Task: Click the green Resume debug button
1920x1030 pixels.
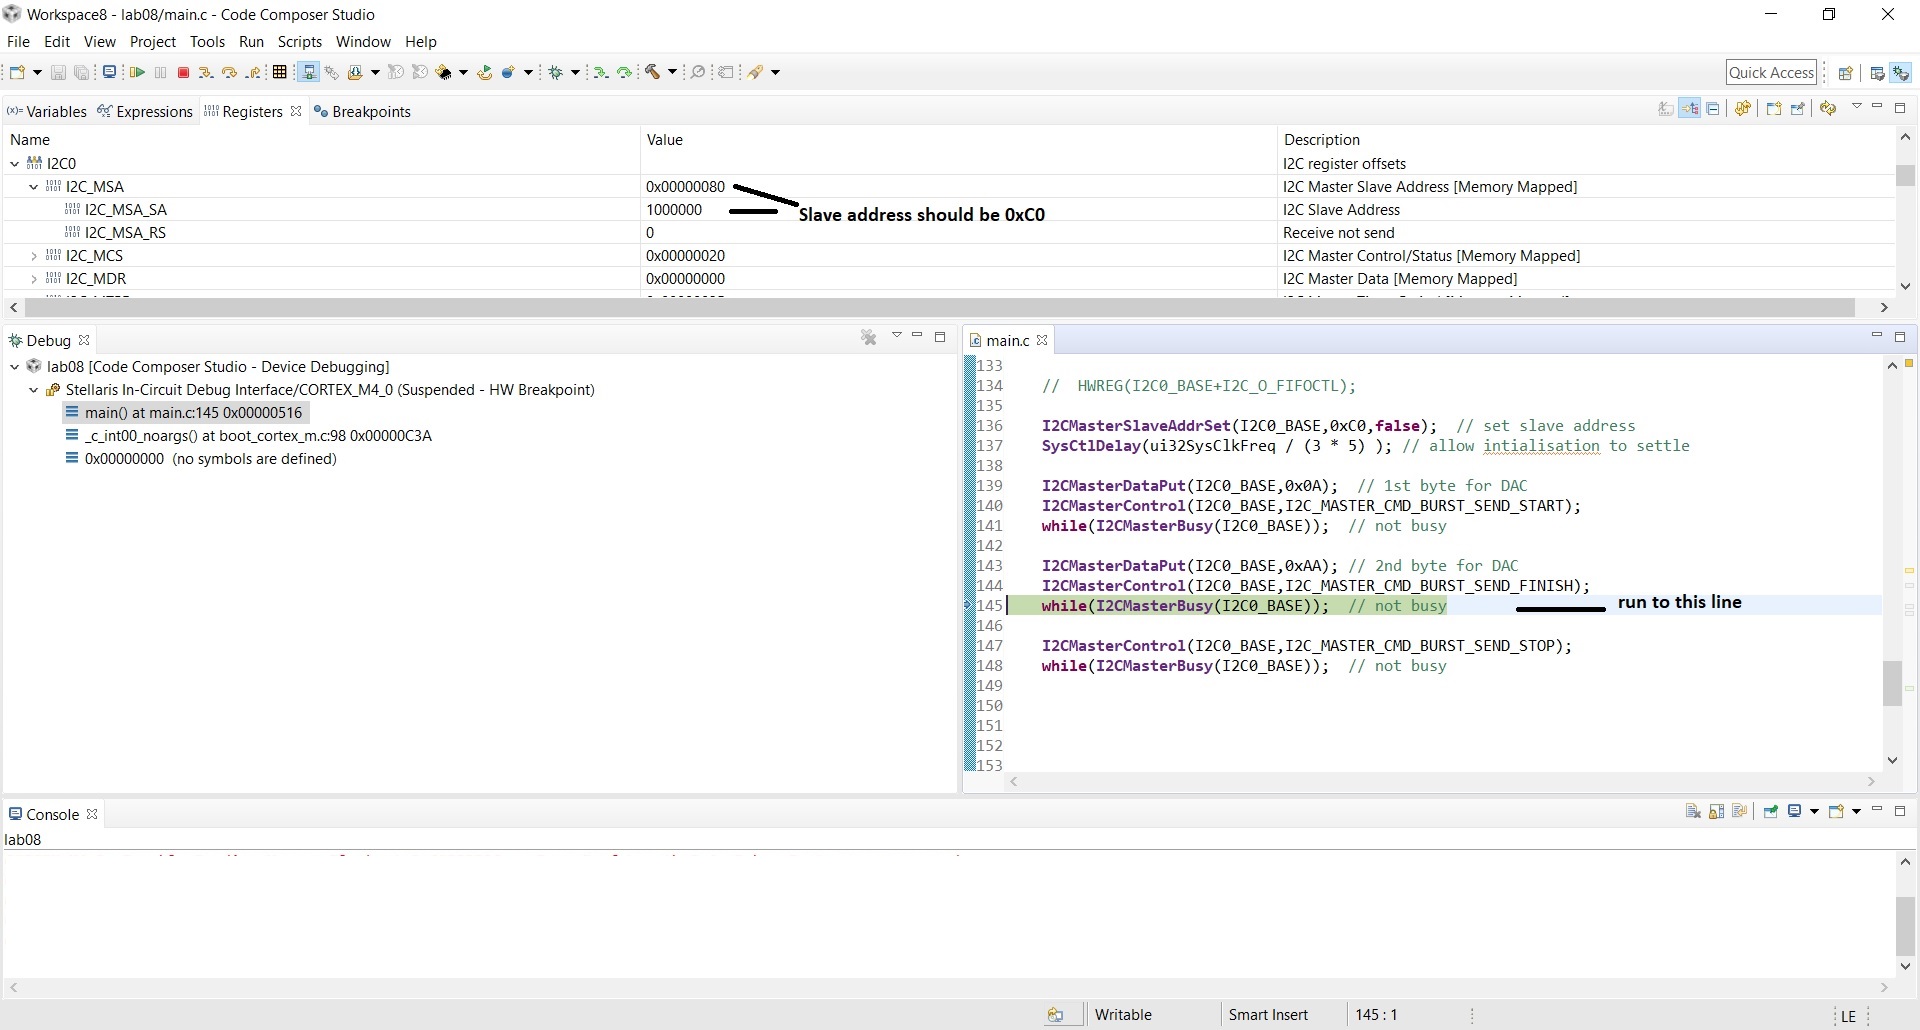Action: click(137, 72)
